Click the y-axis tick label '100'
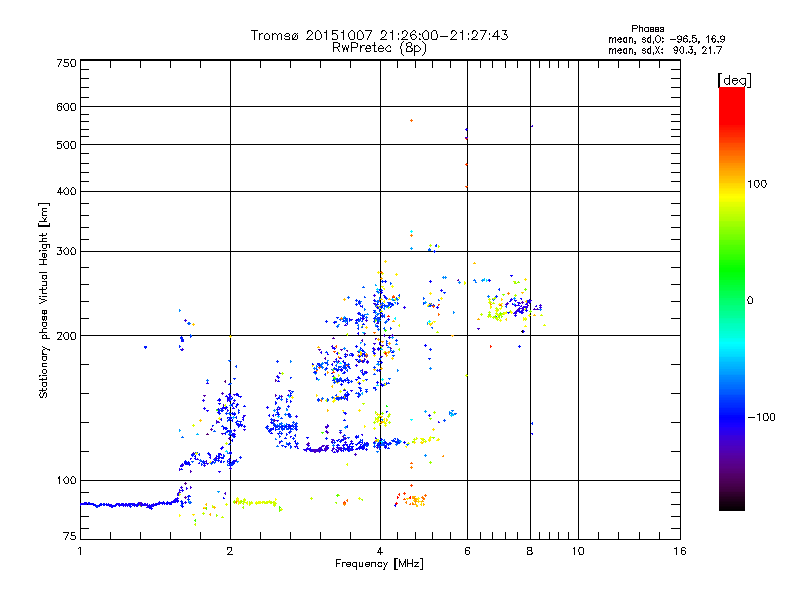800x600 pixels. point(66,480)
